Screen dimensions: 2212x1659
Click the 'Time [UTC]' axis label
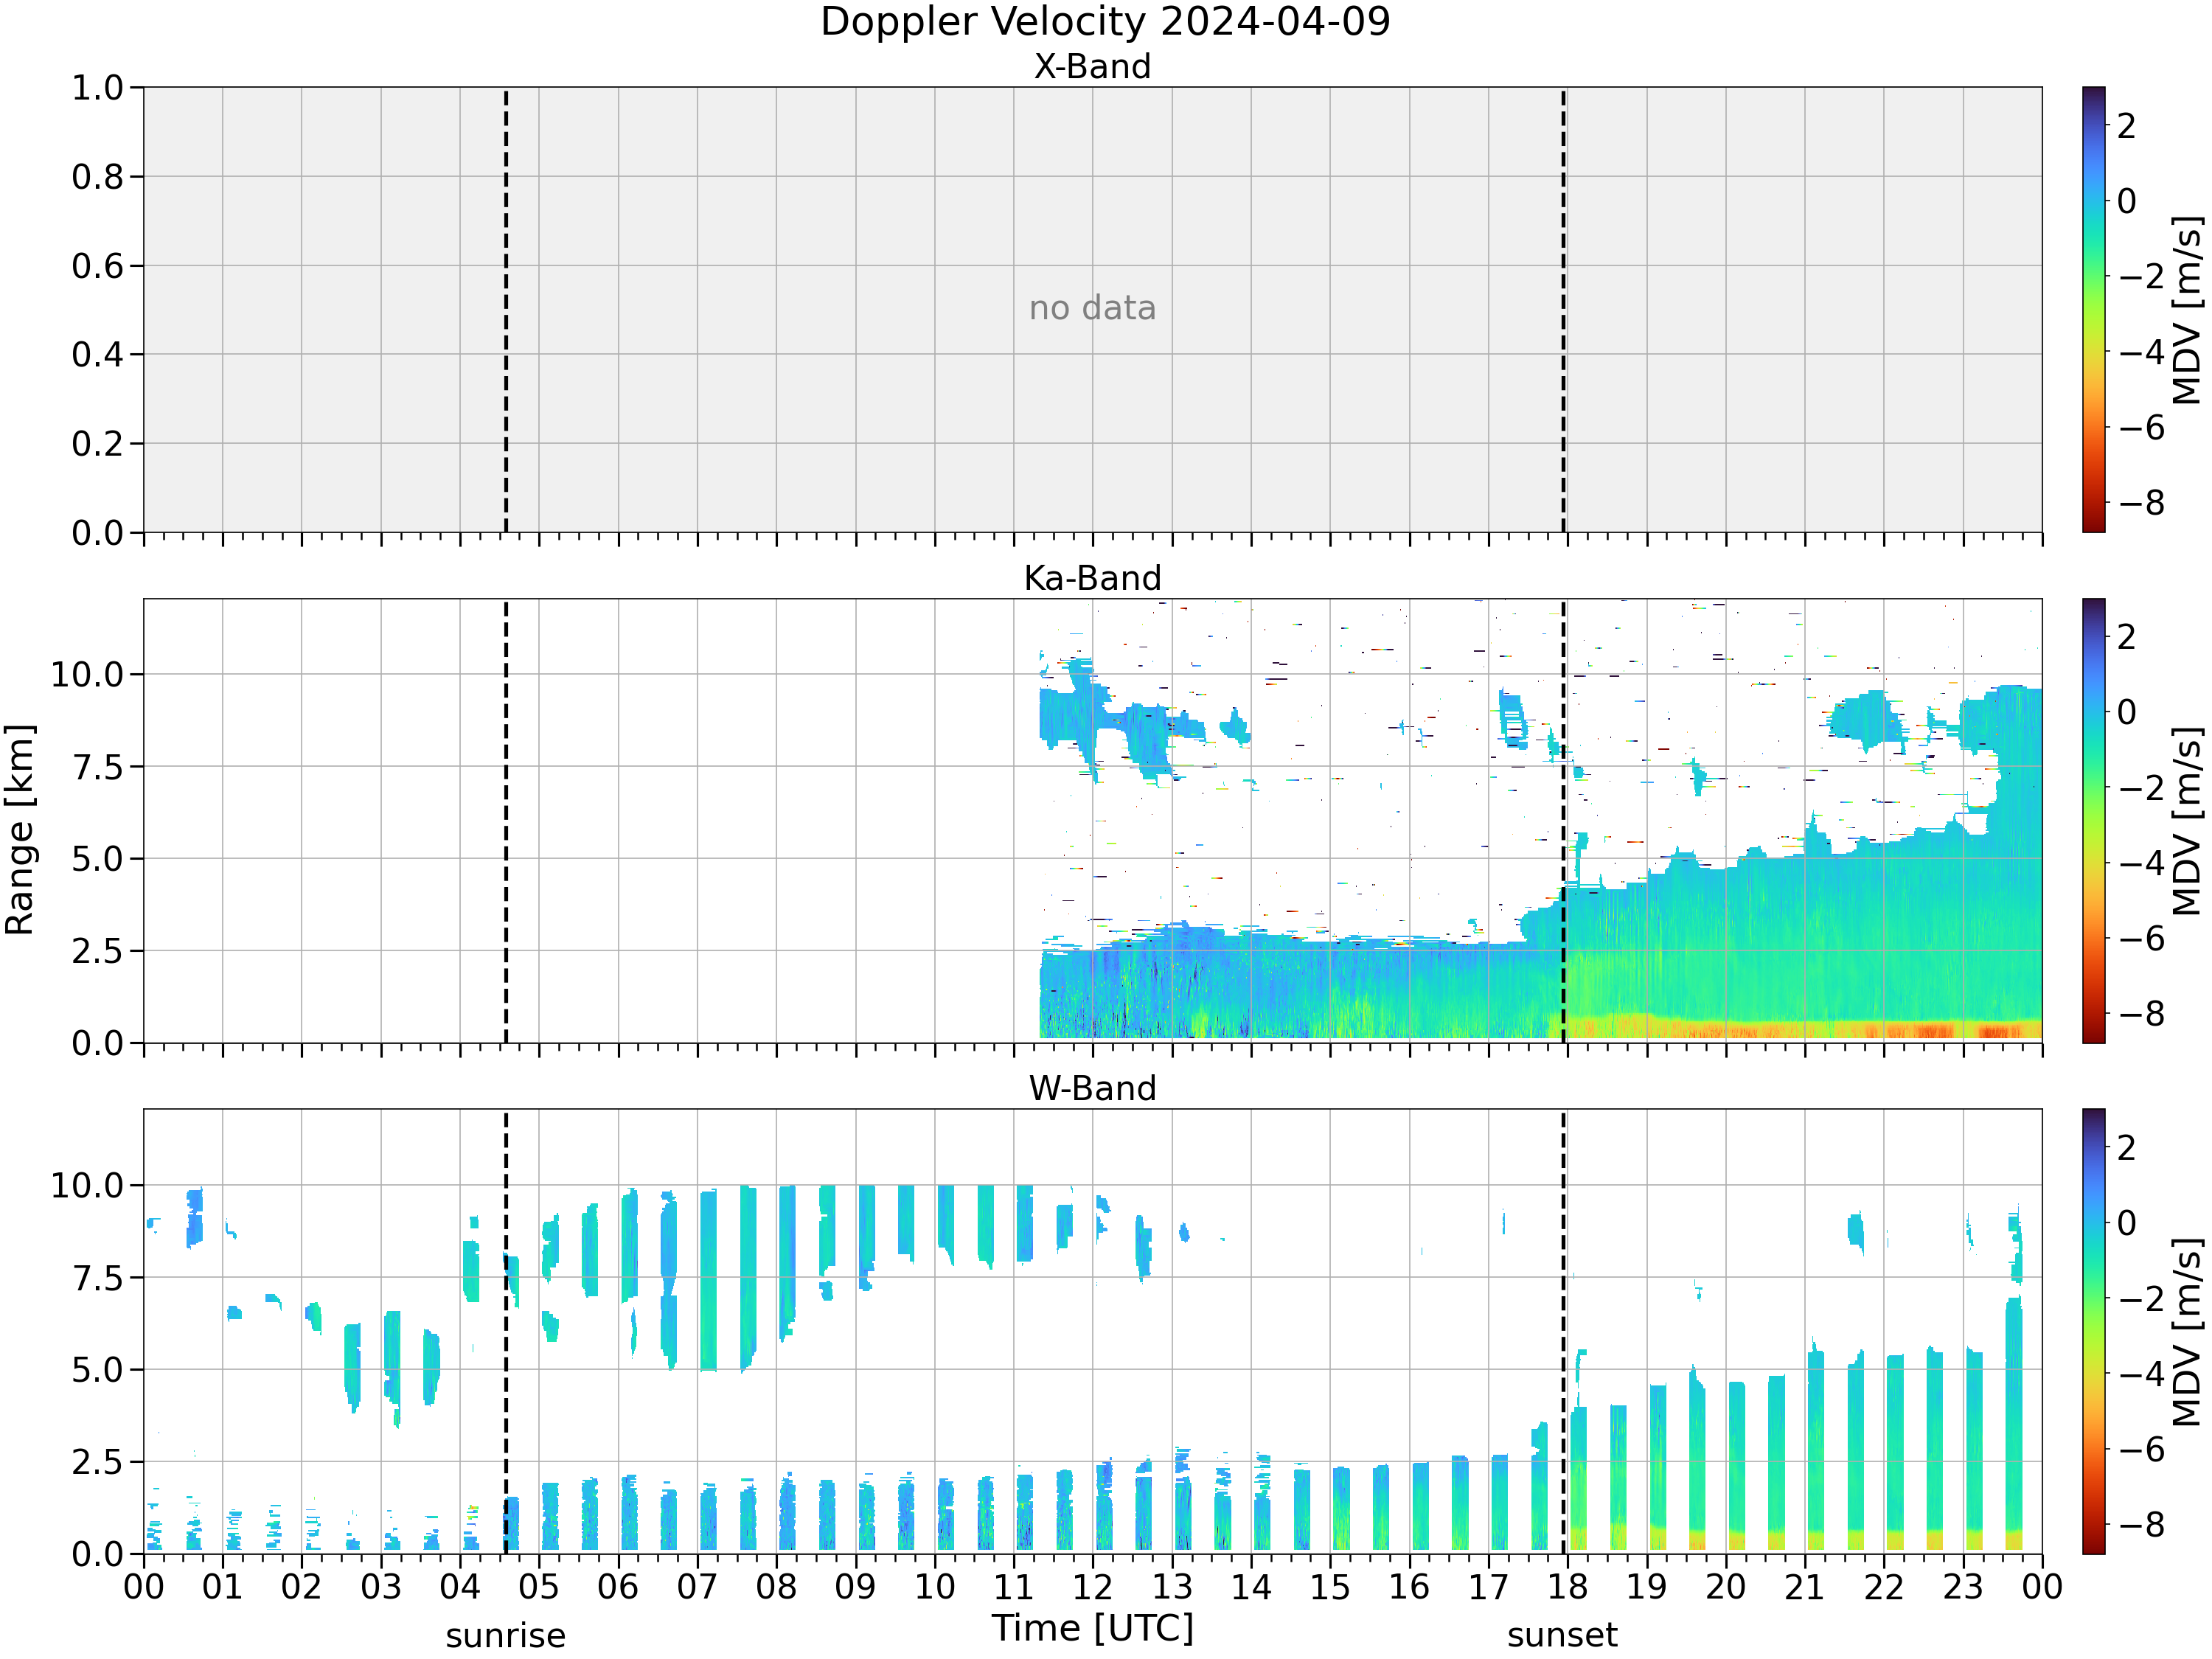1092,1628
